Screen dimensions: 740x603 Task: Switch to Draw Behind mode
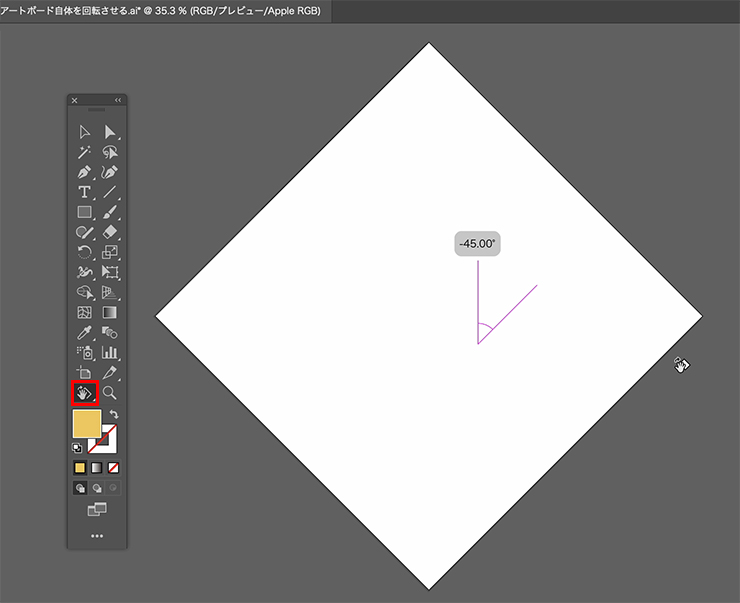97,488
